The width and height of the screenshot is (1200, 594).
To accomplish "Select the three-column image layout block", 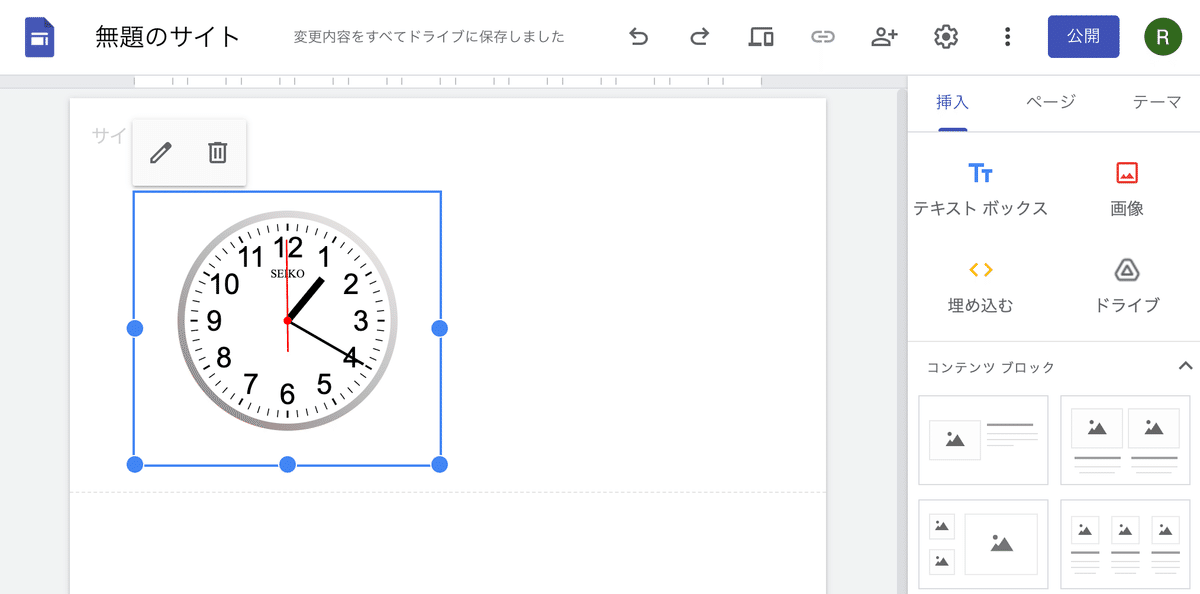I will (x=1125, y=544).
